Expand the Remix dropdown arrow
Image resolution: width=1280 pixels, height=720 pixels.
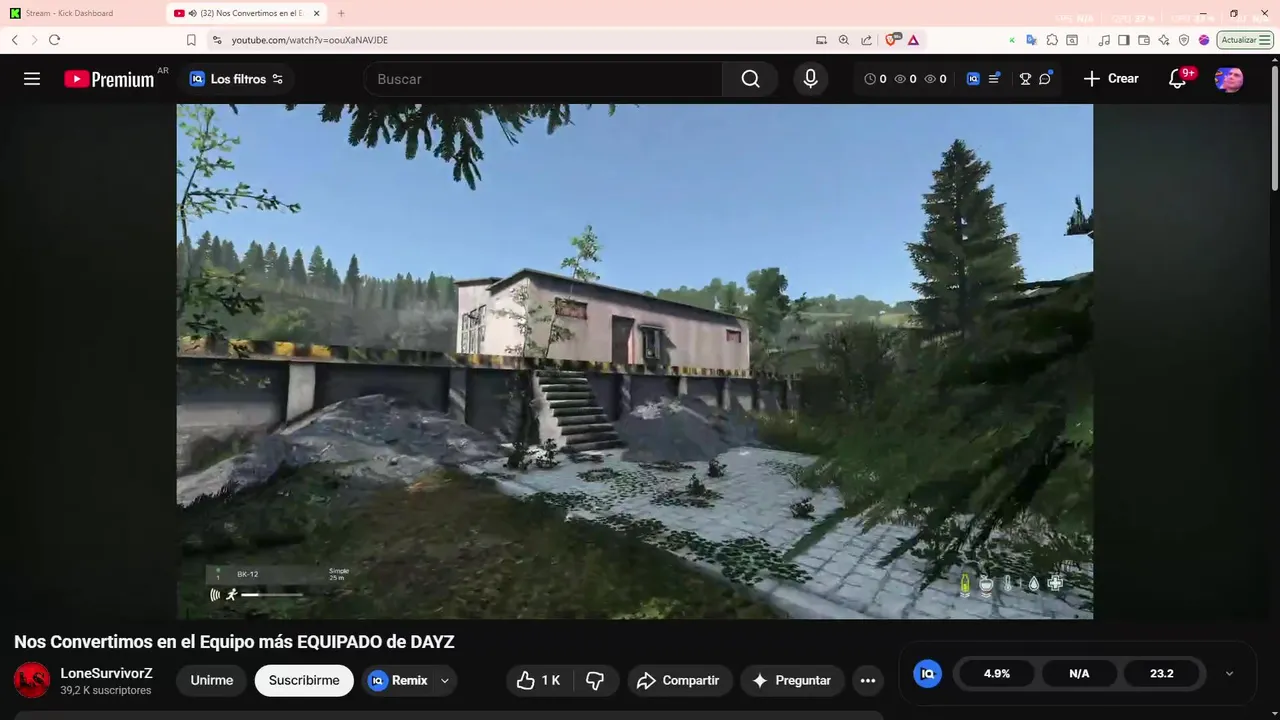pos(445,680)
